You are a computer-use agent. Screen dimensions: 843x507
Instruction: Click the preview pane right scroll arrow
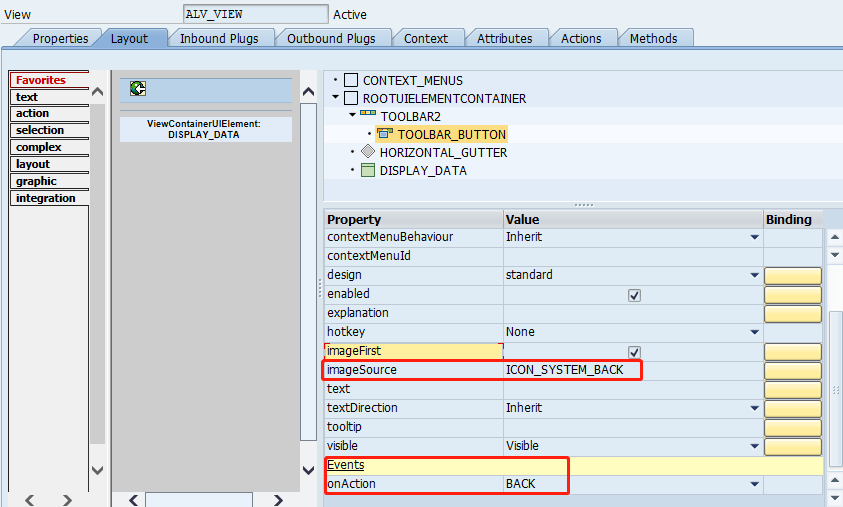278,500
